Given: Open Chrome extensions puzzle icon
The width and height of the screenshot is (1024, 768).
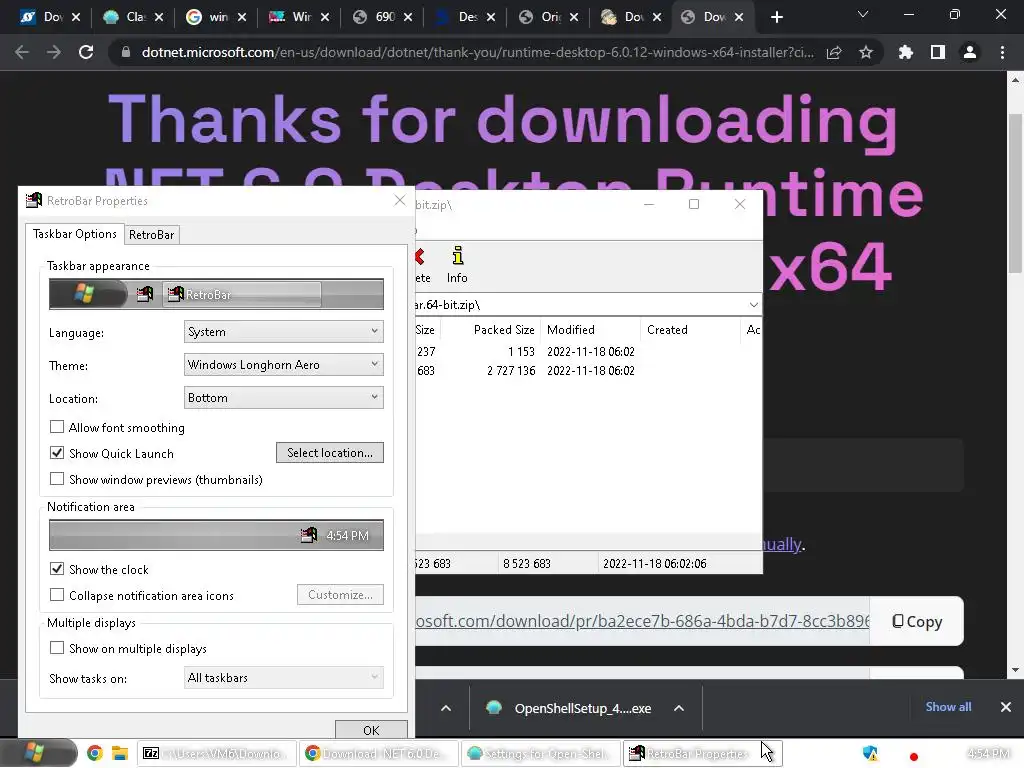Looking at the screenshot, I should (905, 52).
